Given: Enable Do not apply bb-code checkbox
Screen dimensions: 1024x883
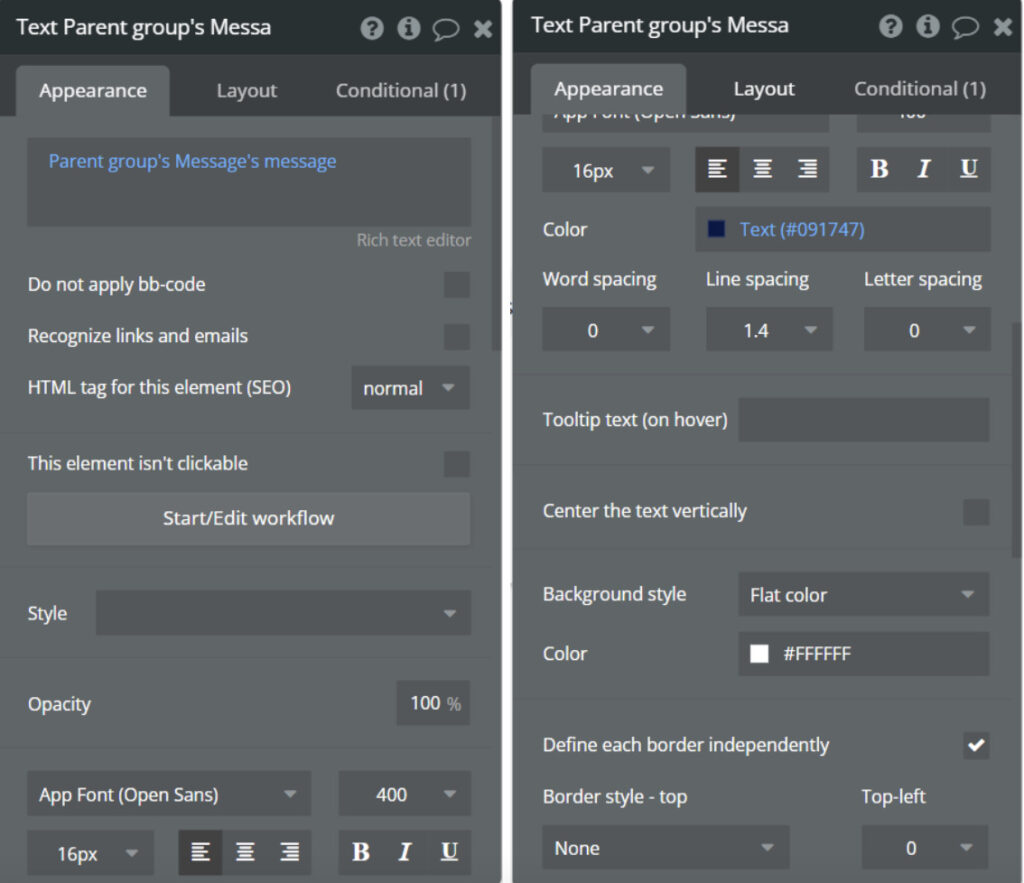Looking at the screenshot, I should click(457, 285).
